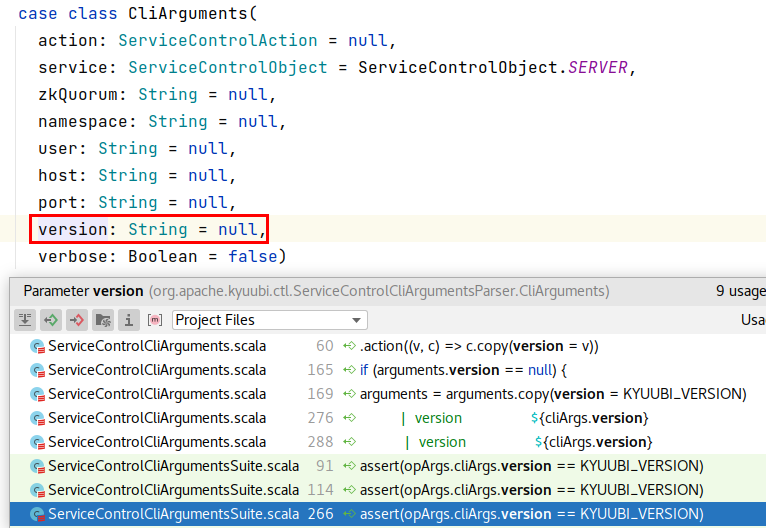Click the purple 'SERVER' constant

597,67
